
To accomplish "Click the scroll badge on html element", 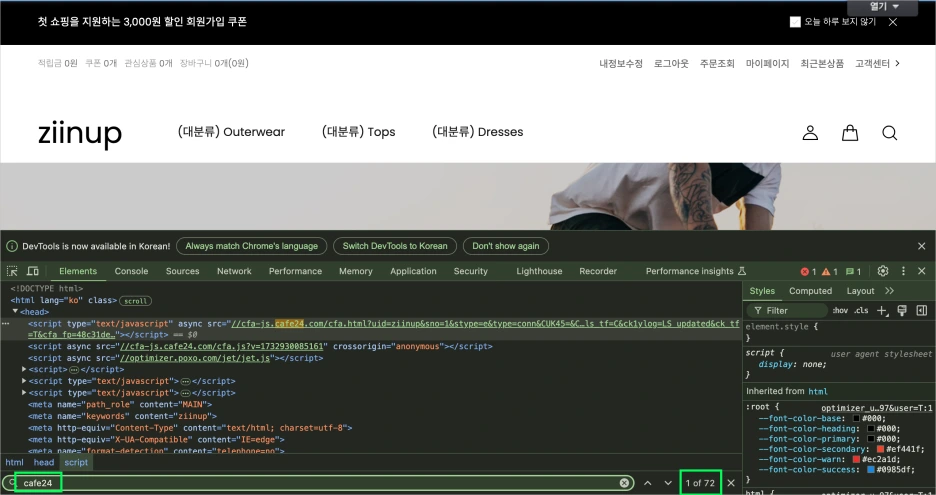I will pos(136,301).
